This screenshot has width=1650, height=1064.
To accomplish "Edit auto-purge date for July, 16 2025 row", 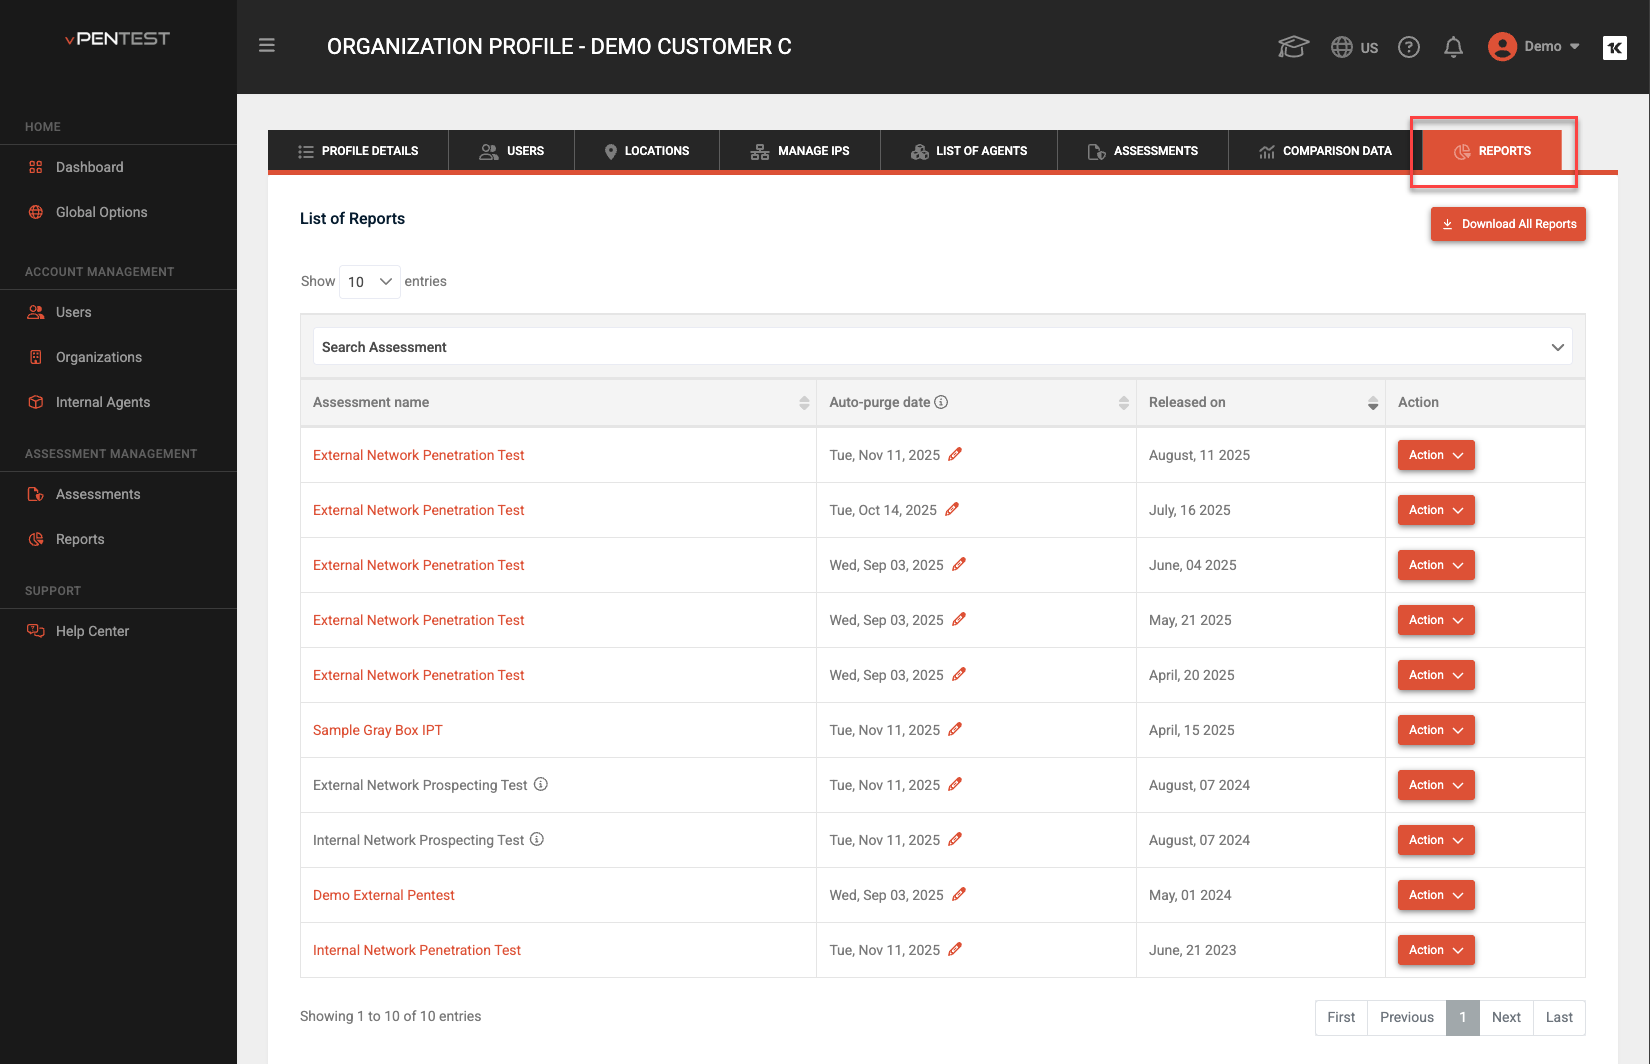I will pos(952,509).
